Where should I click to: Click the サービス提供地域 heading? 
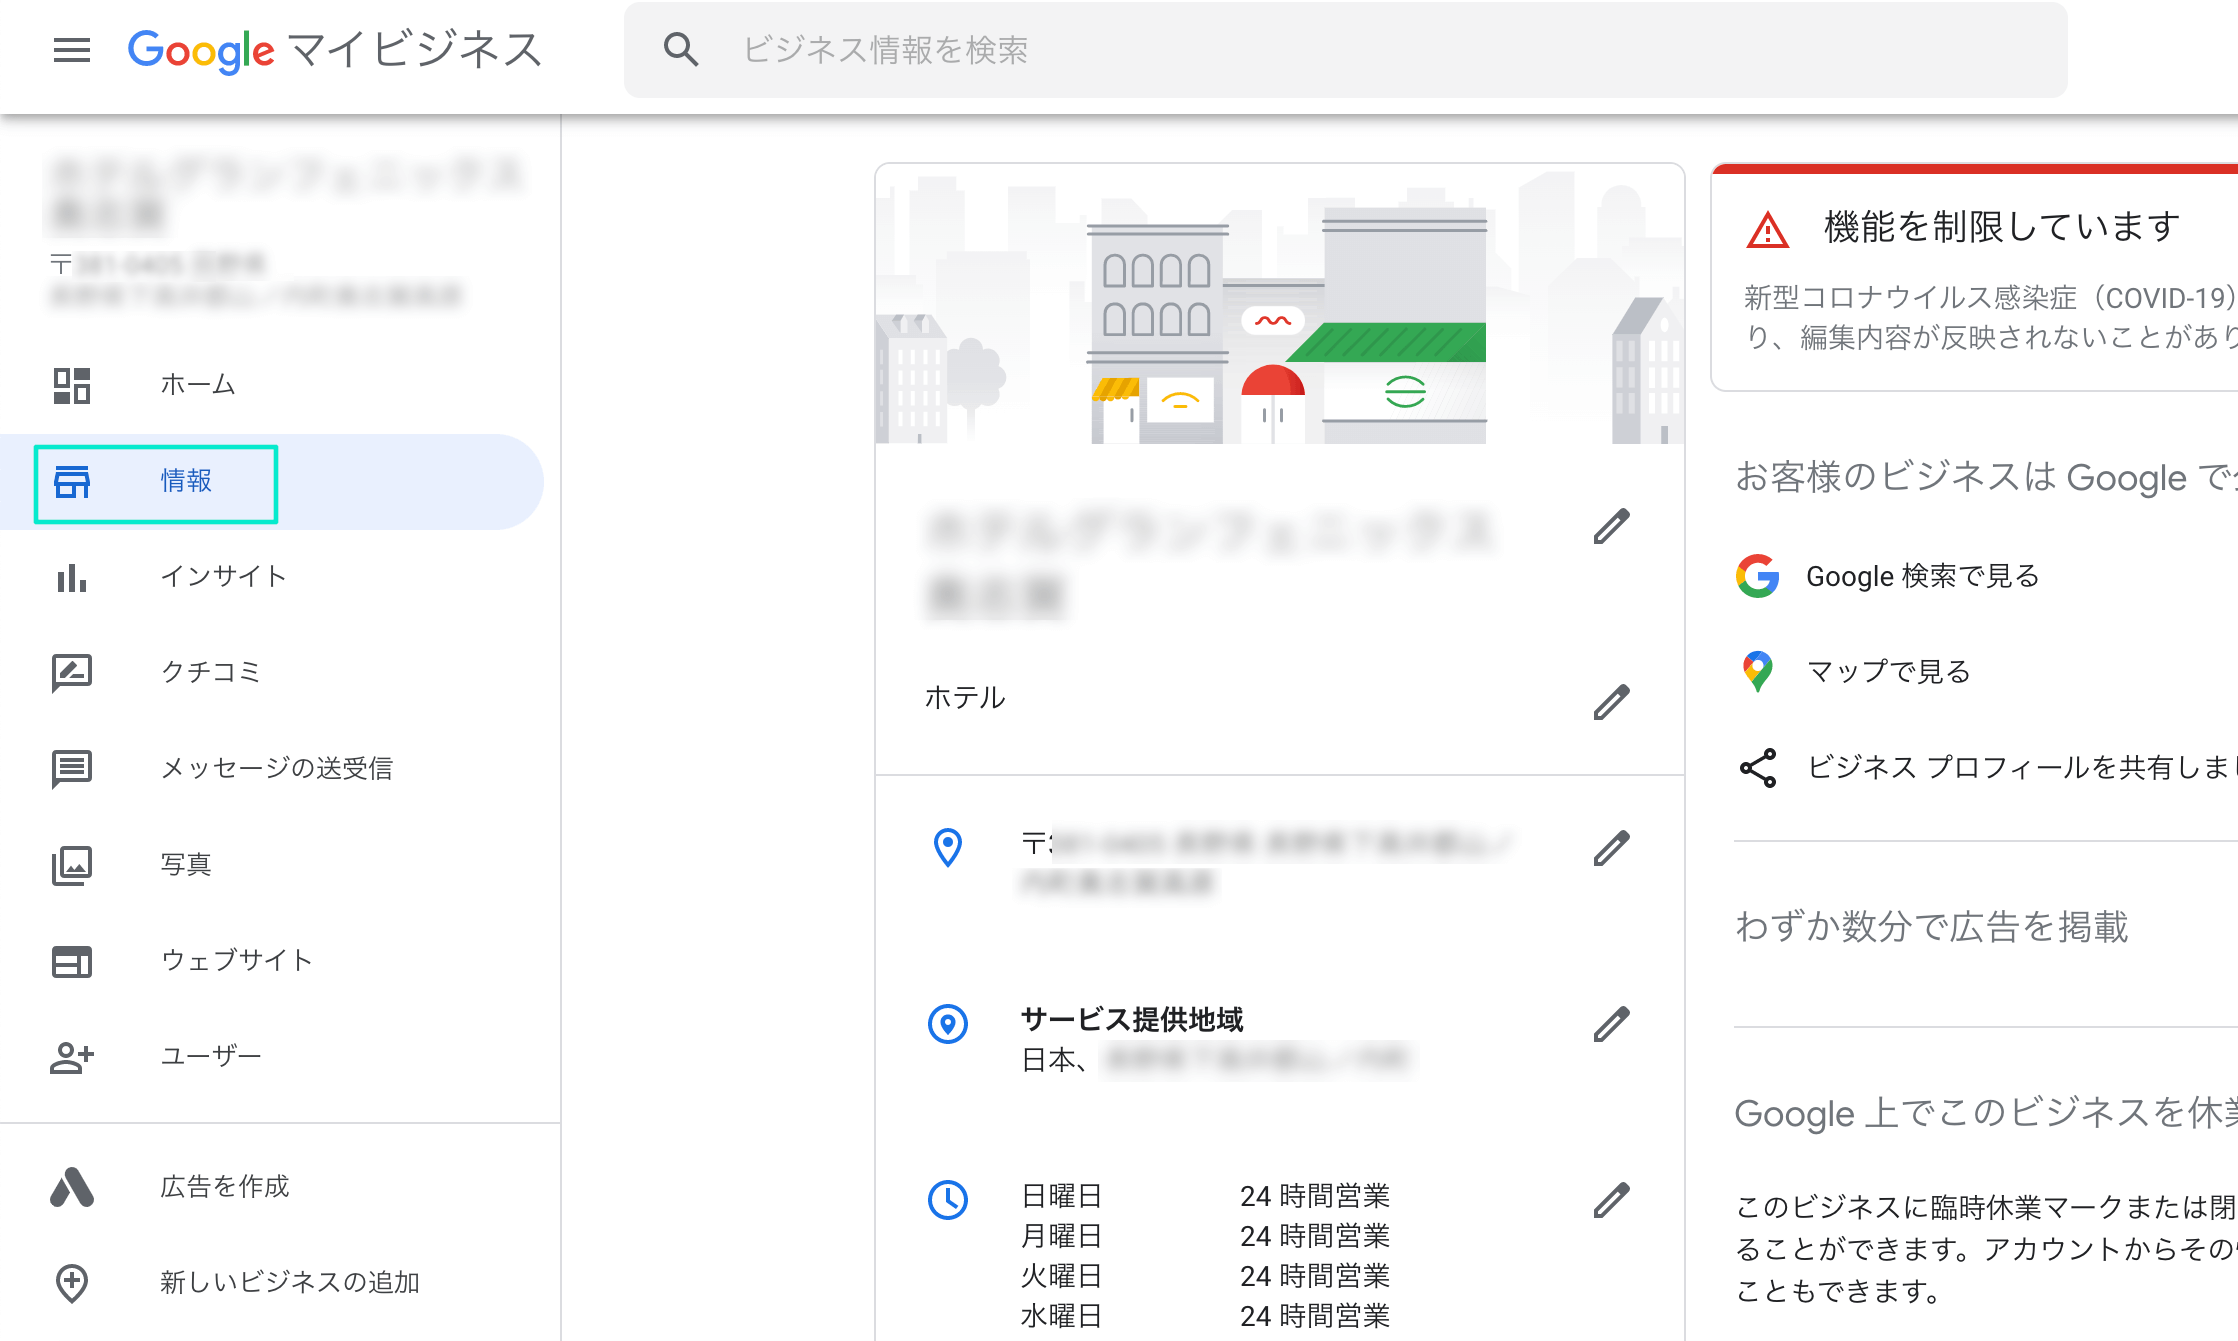[x=1132, y=1020]
